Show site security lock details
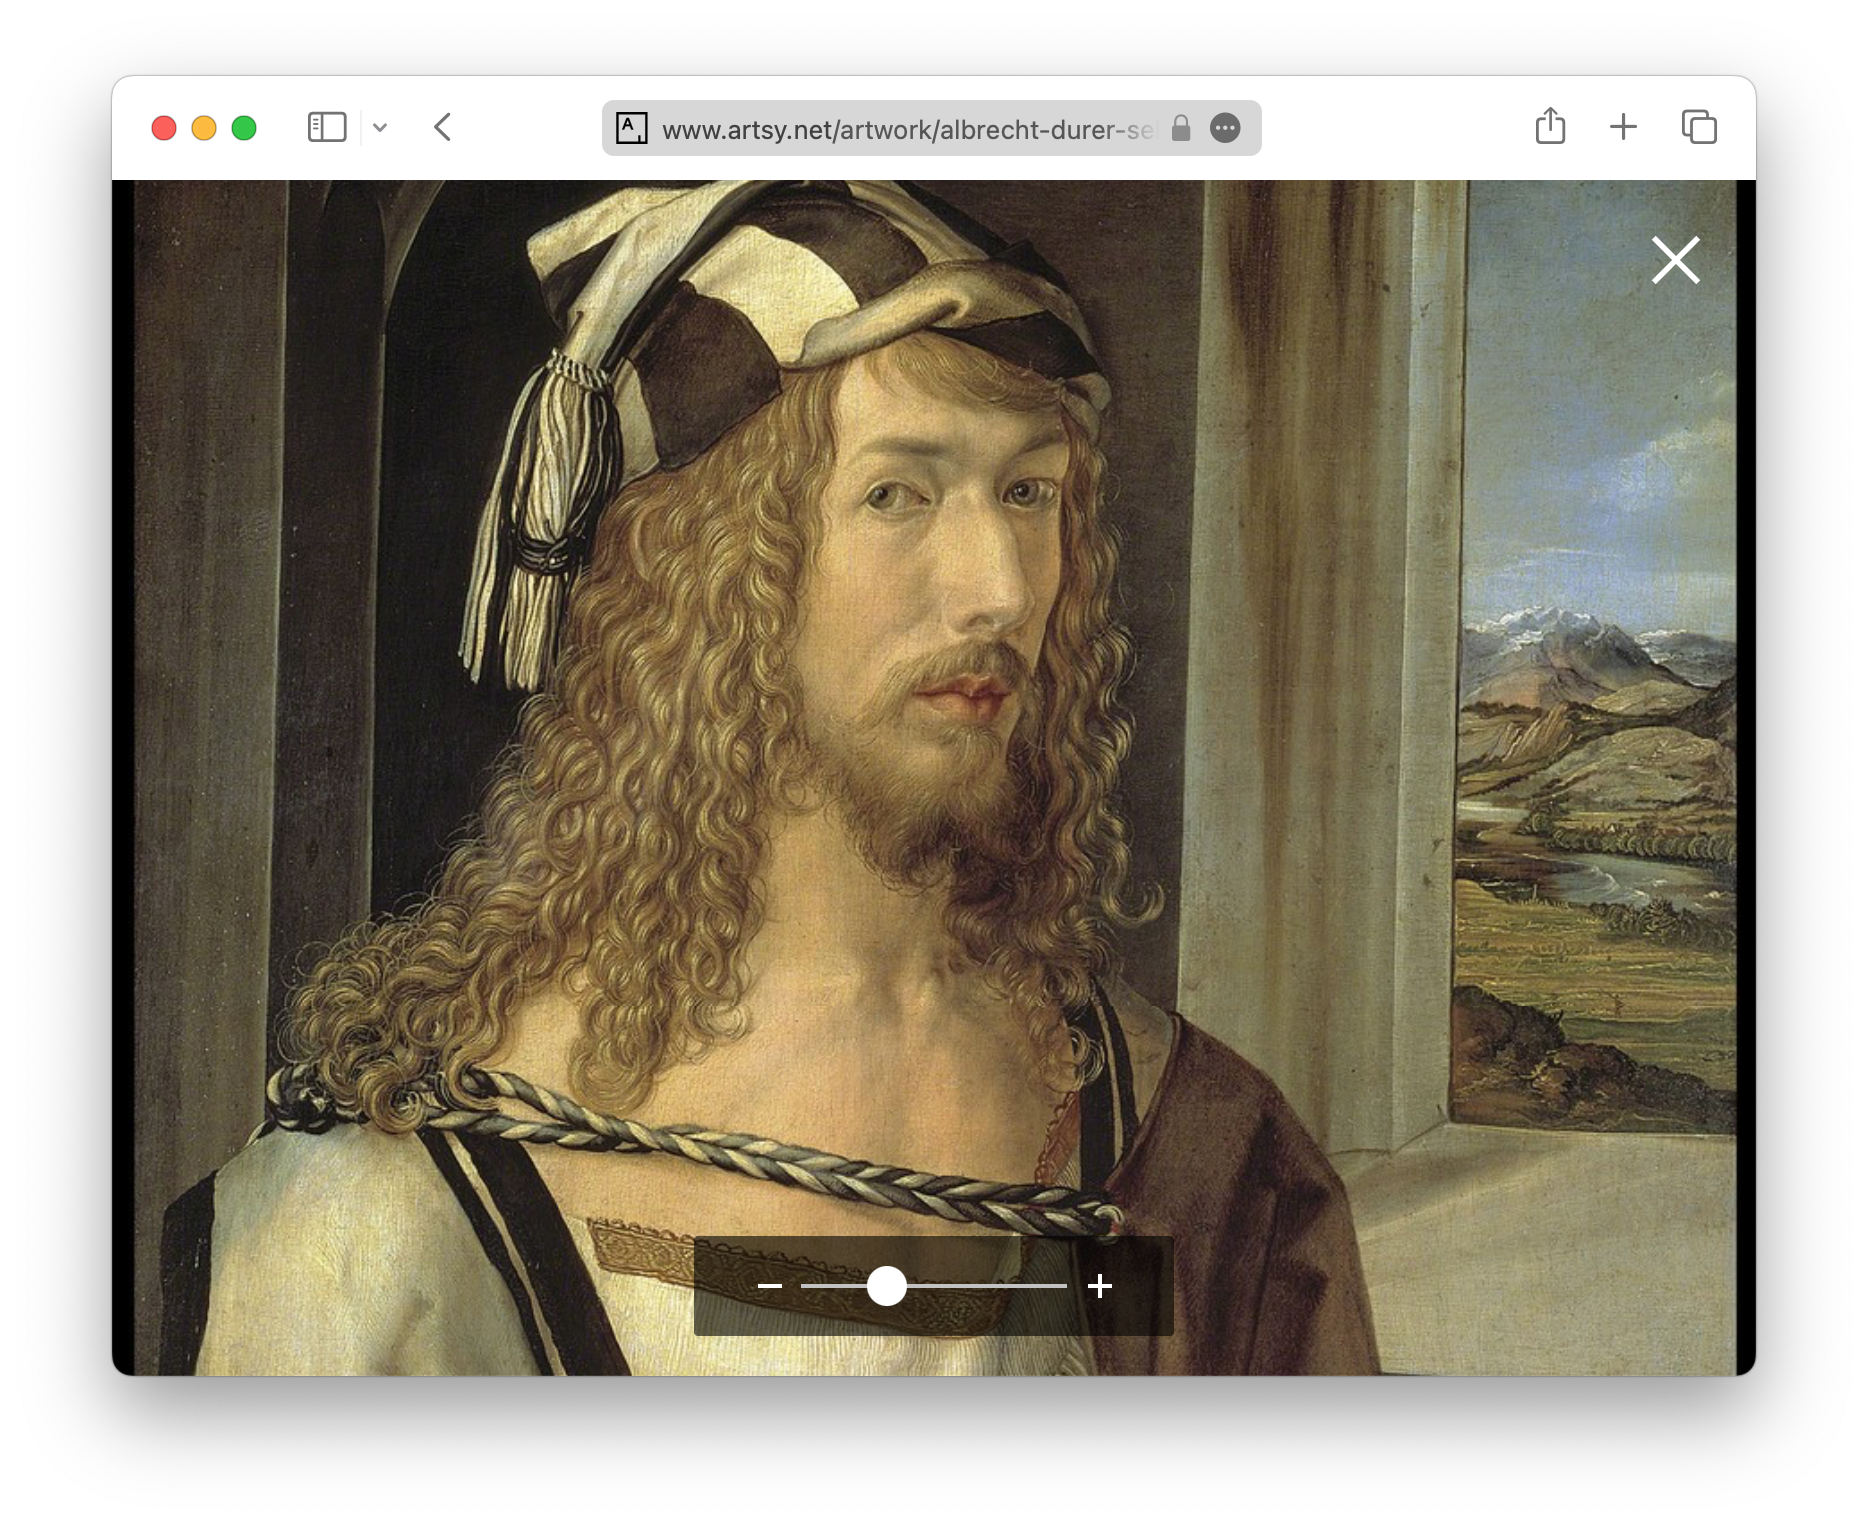The image size is (1868, 1524). coord(1181,128)
